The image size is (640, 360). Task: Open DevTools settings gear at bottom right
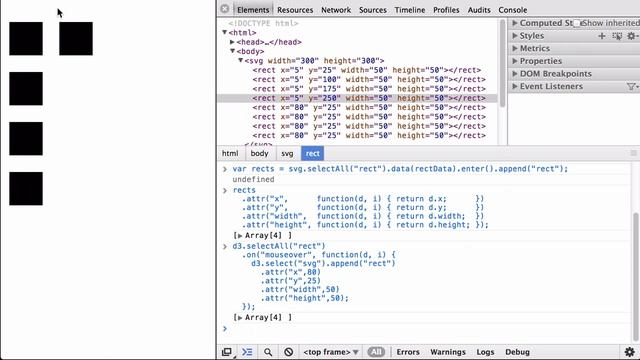[629, 352]
